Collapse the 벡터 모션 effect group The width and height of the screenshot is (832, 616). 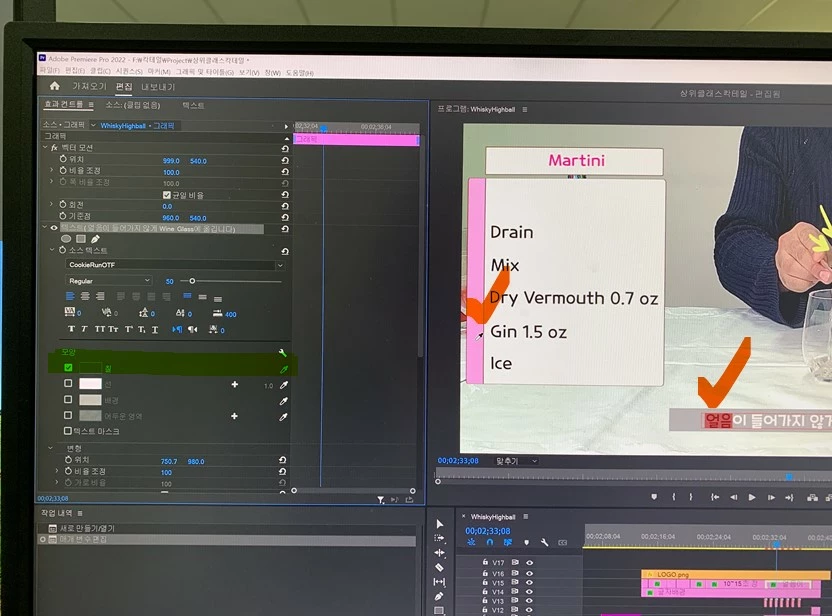click(45, 147)
